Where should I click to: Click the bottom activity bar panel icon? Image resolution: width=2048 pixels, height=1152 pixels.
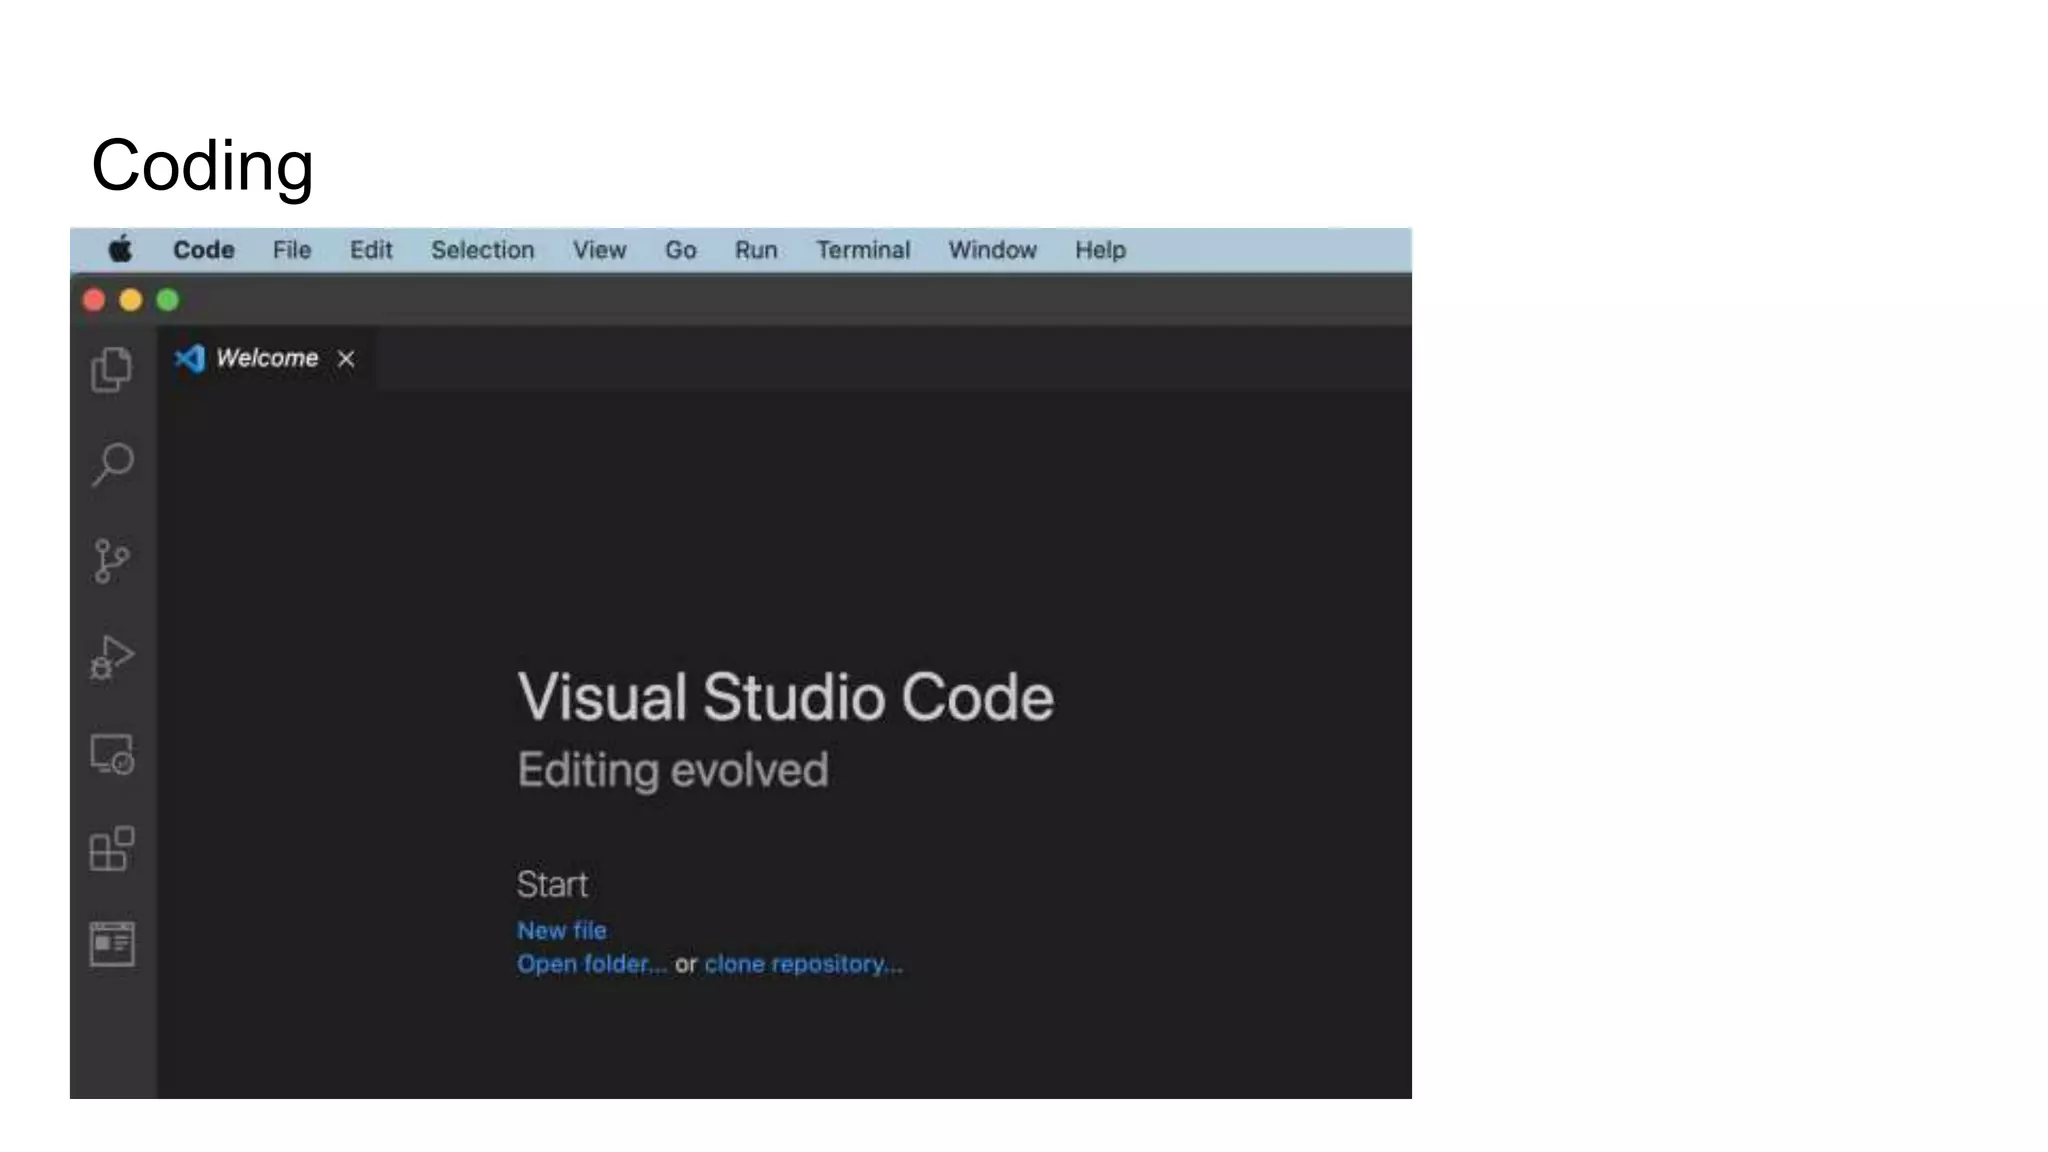(x=112, y=944)
